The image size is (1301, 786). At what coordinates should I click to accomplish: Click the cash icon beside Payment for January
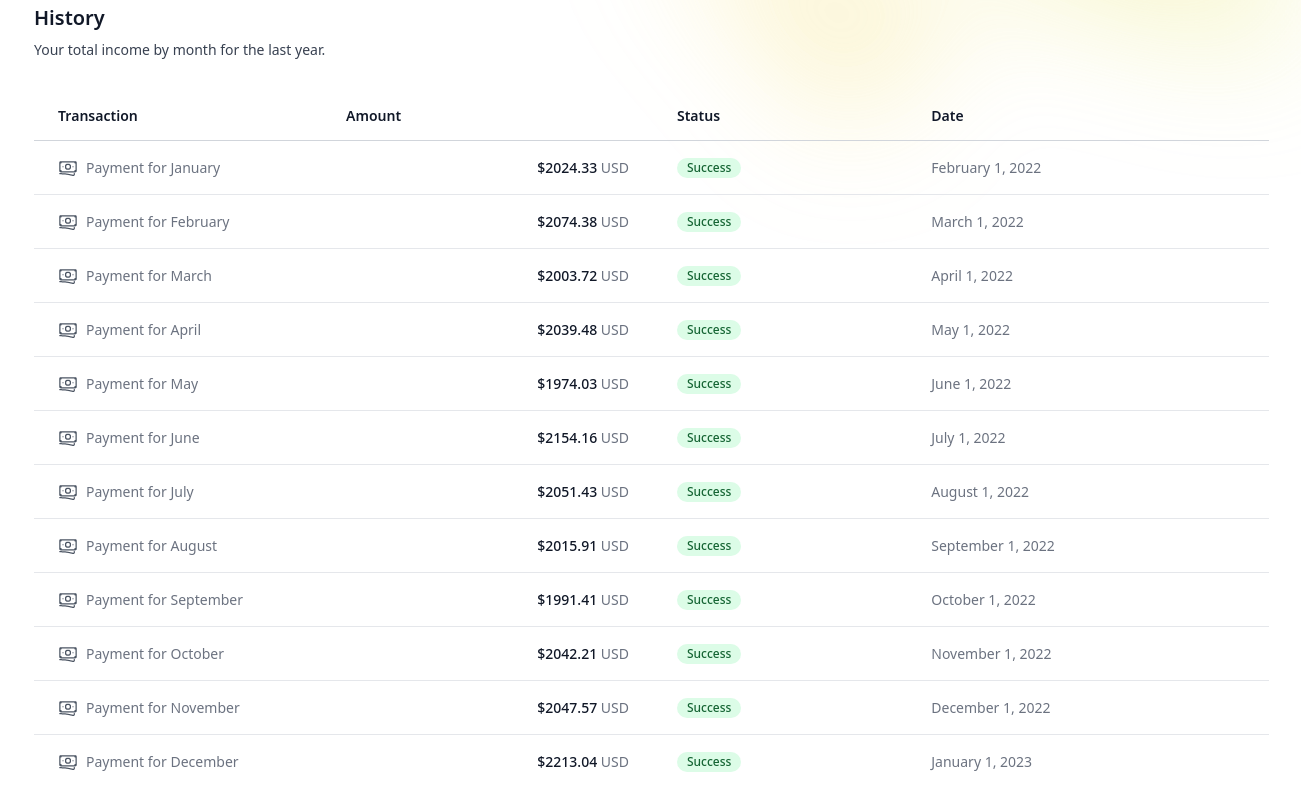click(68, 168)
